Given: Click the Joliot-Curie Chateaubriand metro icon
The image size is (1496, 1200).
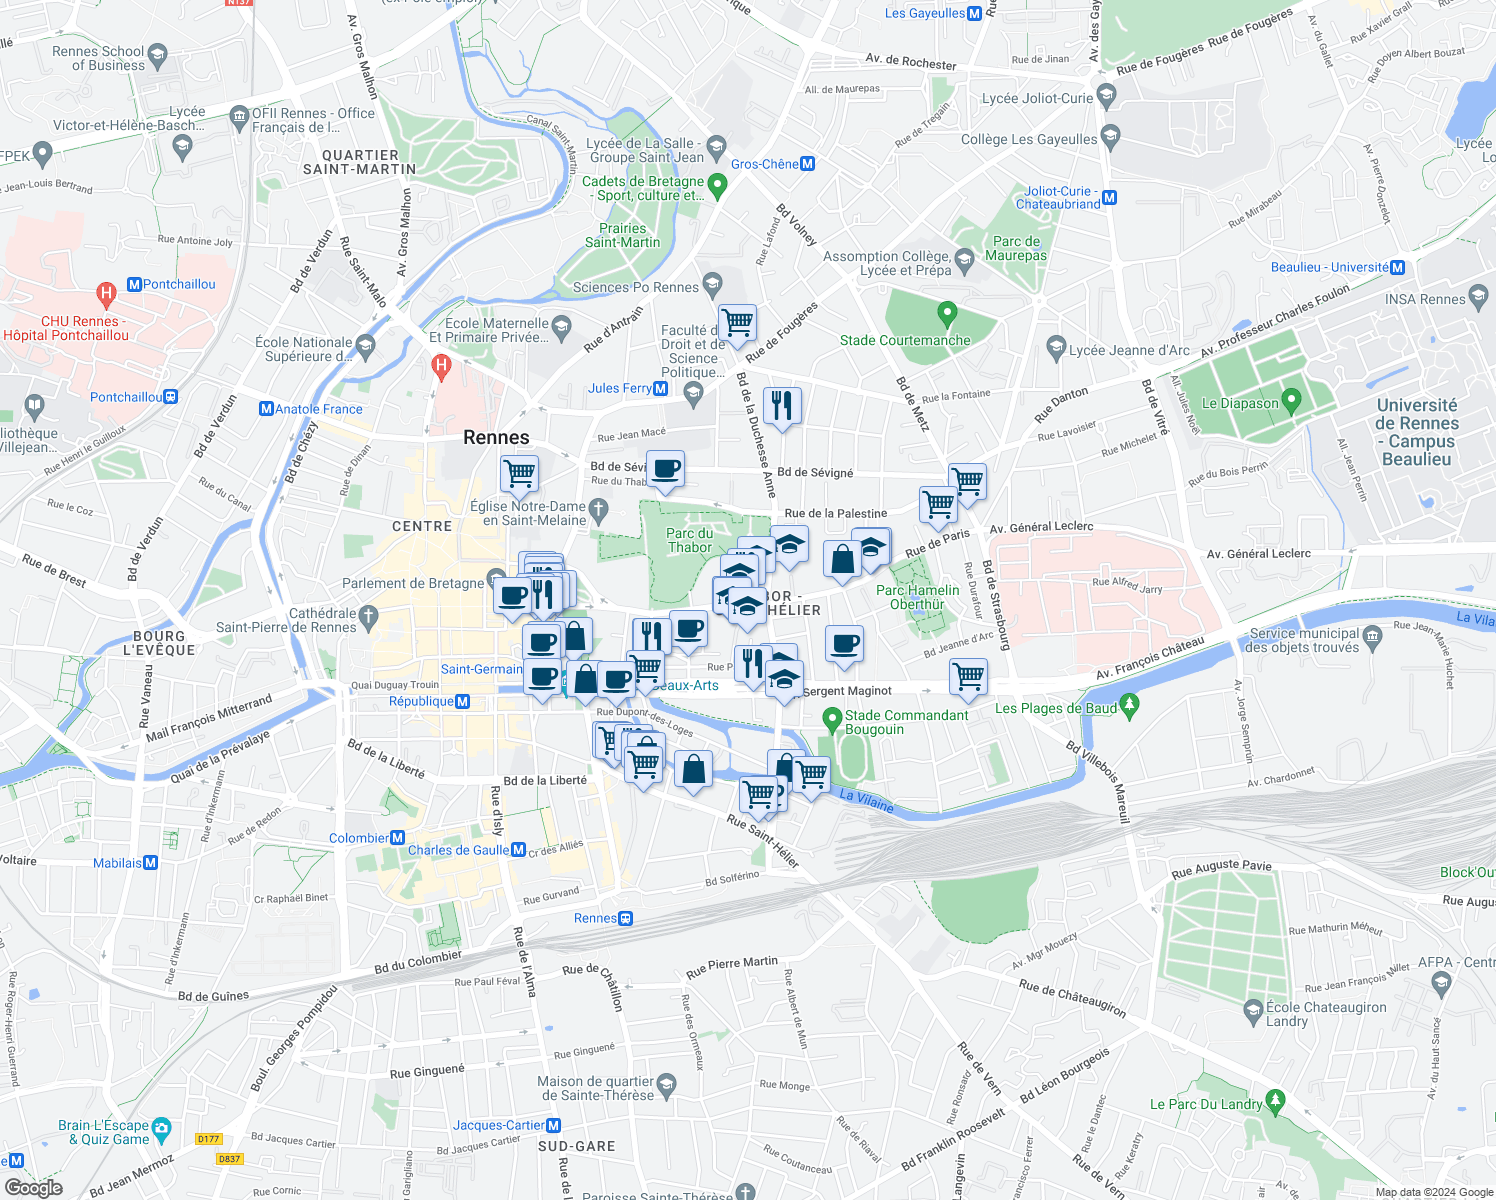Looking at the screenshot, I should [1109, 198].
